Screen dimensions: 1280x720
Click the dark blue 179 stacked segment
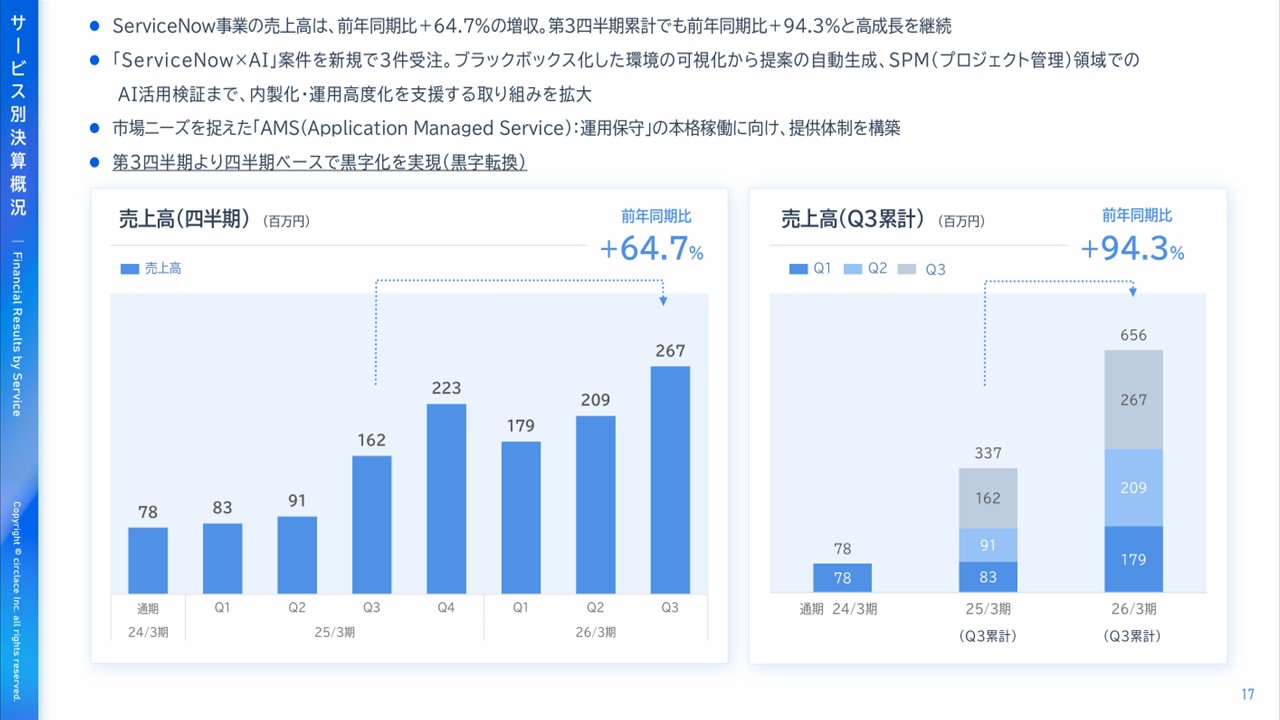[x=1133, y=559]
